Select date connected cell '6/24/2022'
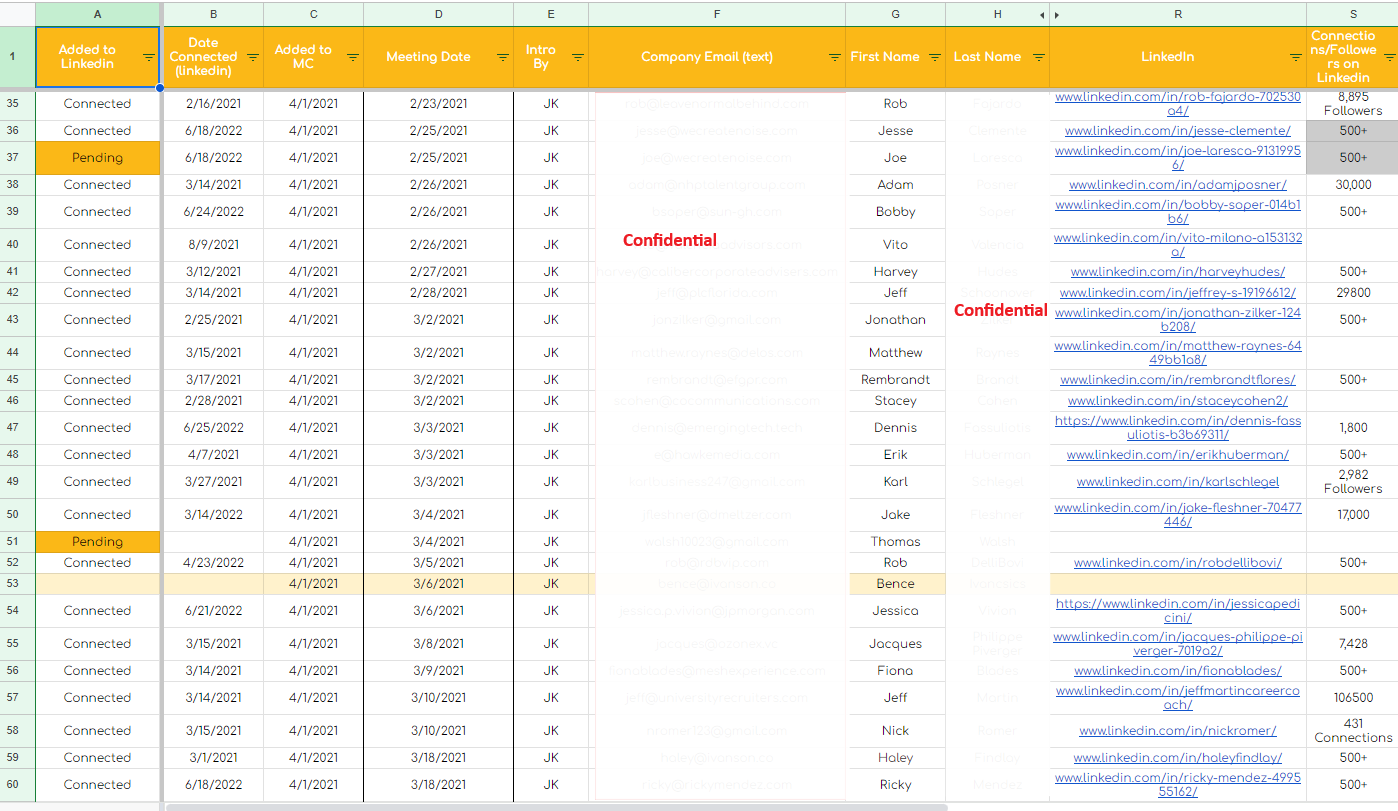Viewport: 1398px width, 811px height. pos(214,212)
